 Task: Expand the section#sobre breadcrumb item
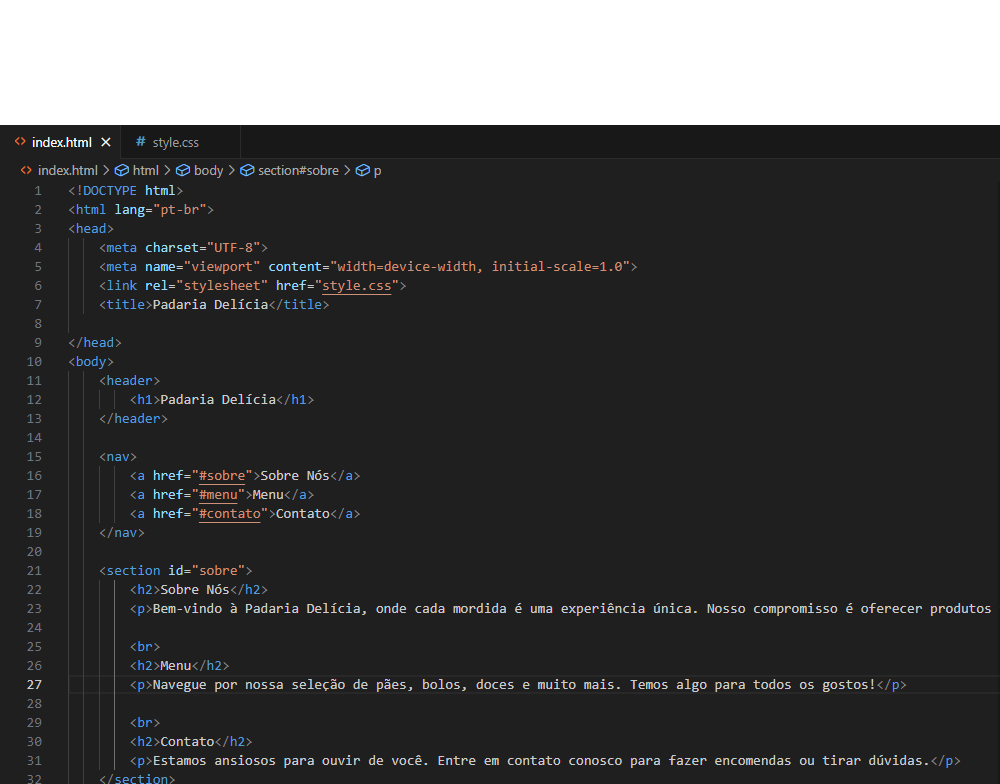(298, 171)
